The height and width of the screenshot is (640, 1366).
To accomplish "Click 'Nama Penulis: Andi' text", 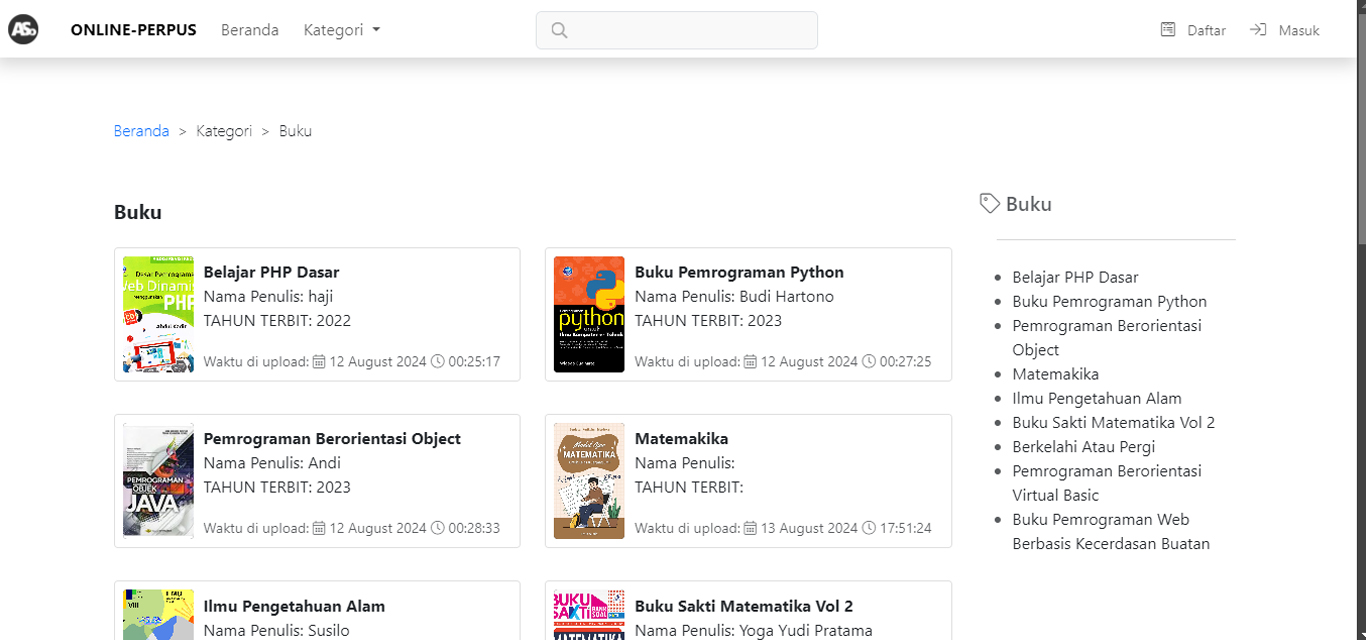I will (272, 463).
